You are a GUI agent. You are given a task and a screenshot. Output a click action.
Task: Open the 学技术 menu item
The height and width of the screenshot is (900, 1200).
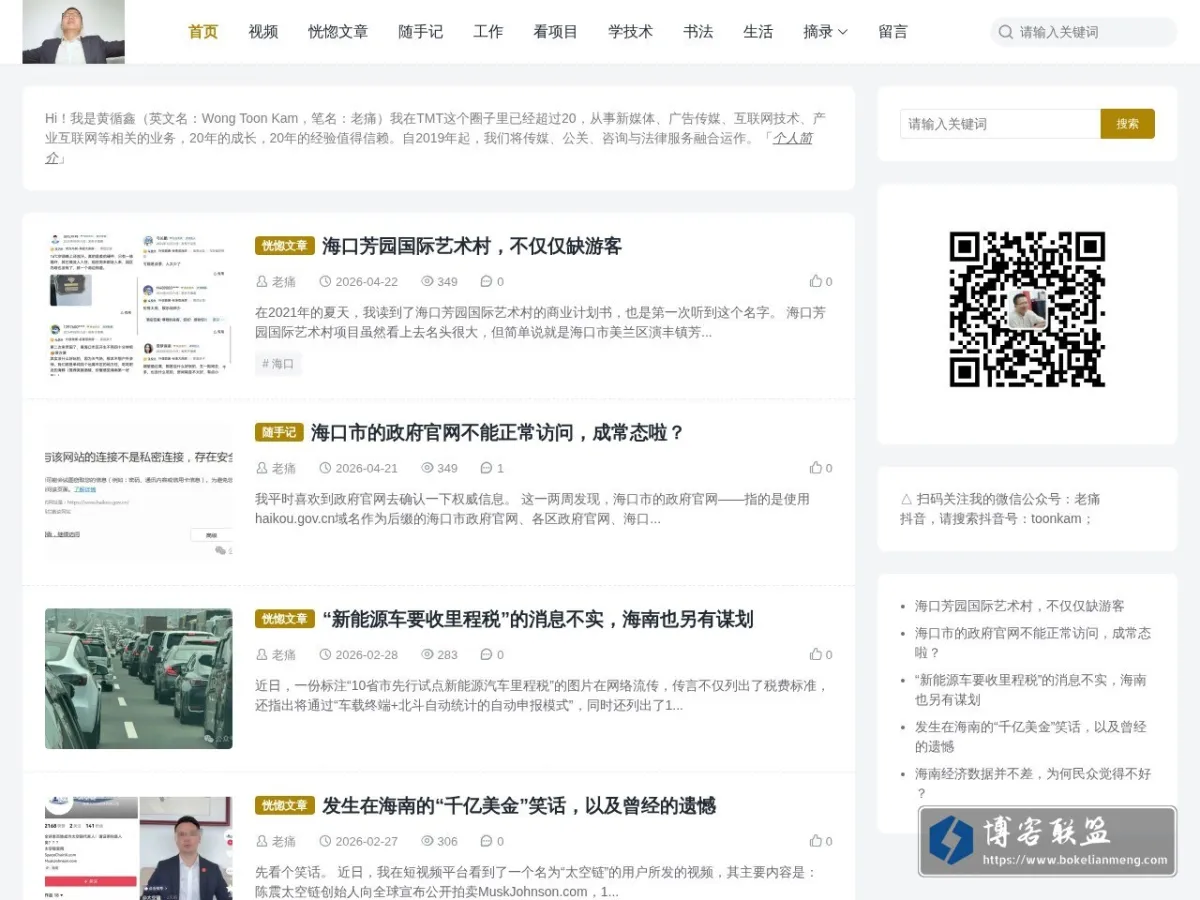[630, 31]
